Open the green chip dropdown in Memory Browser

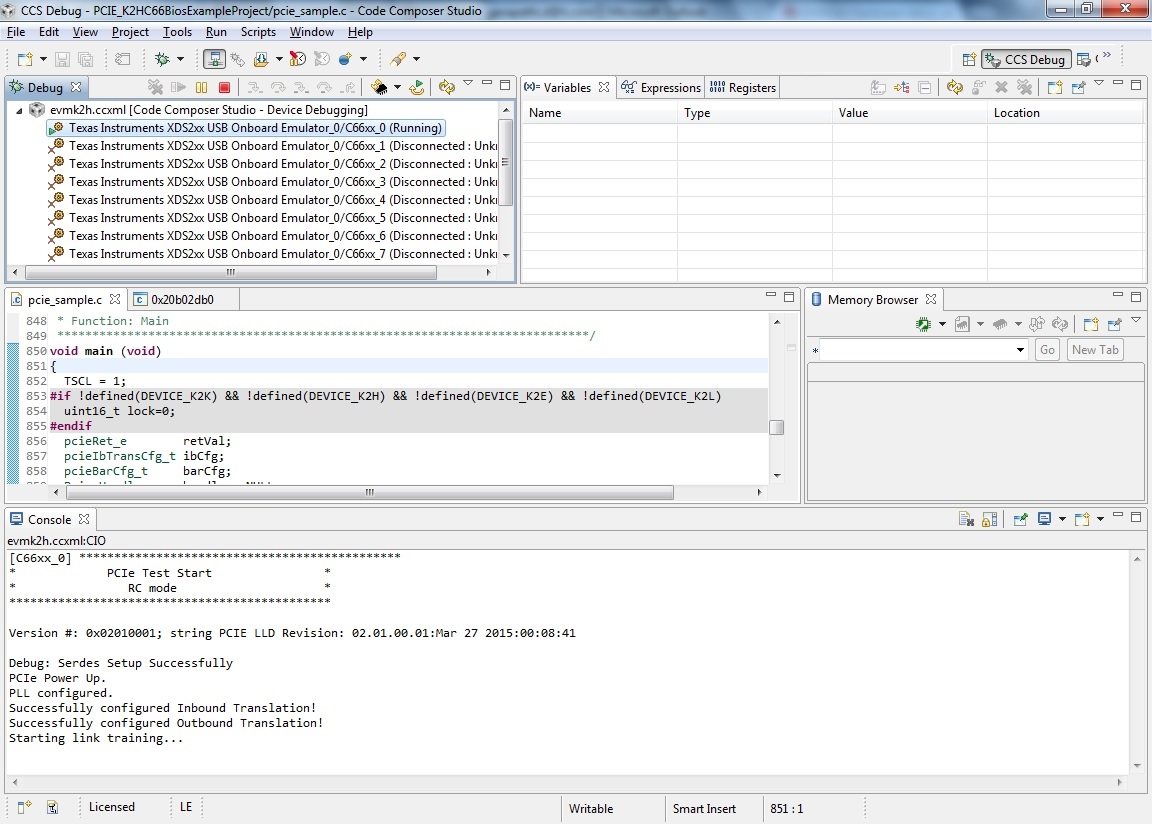coord(942,324)
